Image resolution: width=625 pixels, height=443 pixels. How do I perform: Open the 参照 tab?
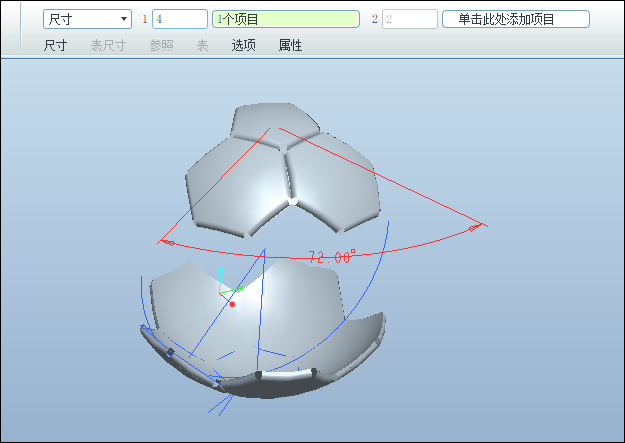click(x=161, y=45)
